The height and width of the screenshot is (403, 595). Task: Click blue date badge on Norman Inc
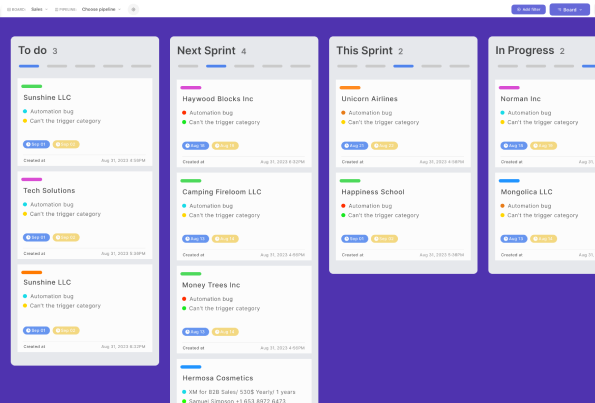[x=514, y=146]
